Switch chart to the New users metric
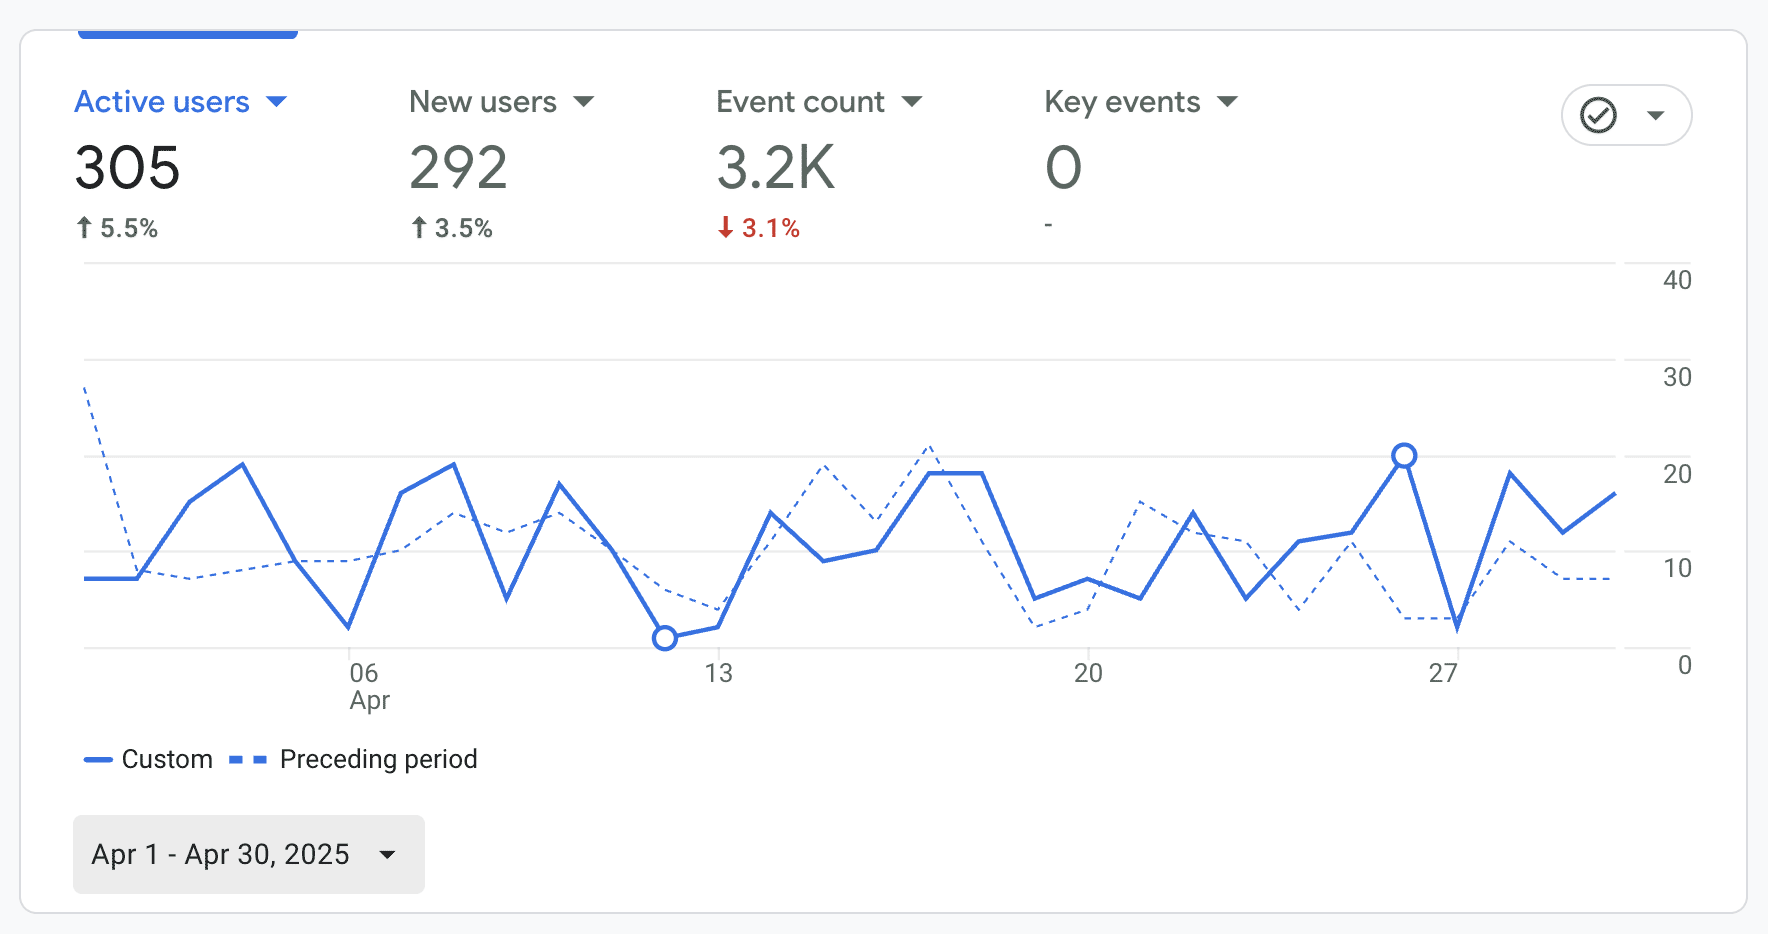 (x=483, y=102)
